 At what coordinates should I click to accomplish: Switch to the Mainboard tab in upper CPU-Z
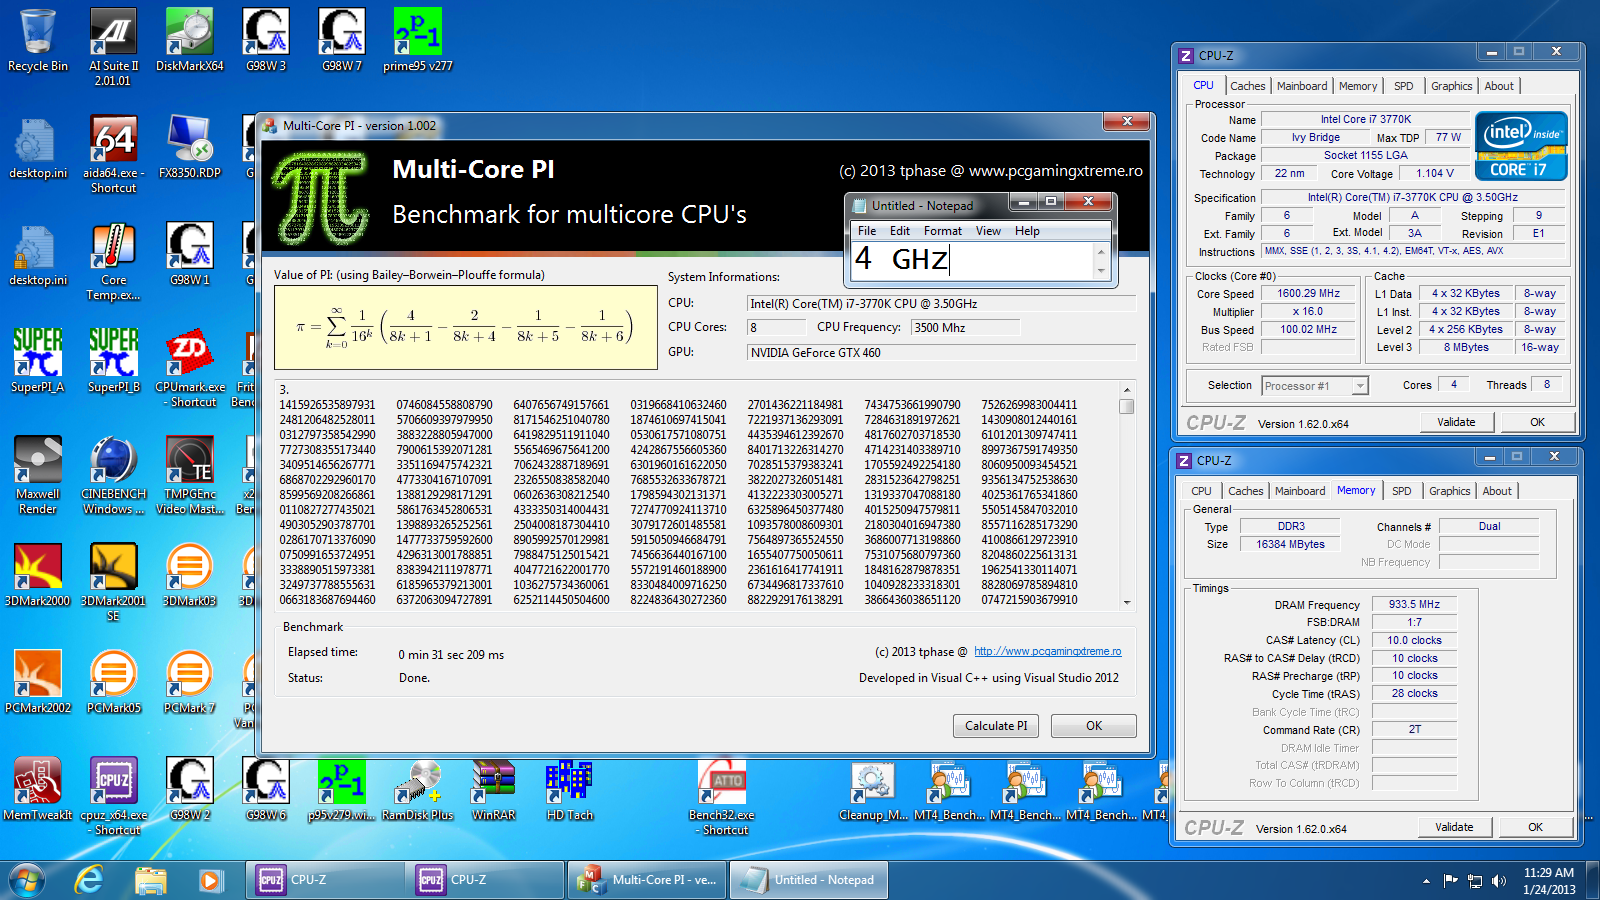click(x=1302, y=86)
